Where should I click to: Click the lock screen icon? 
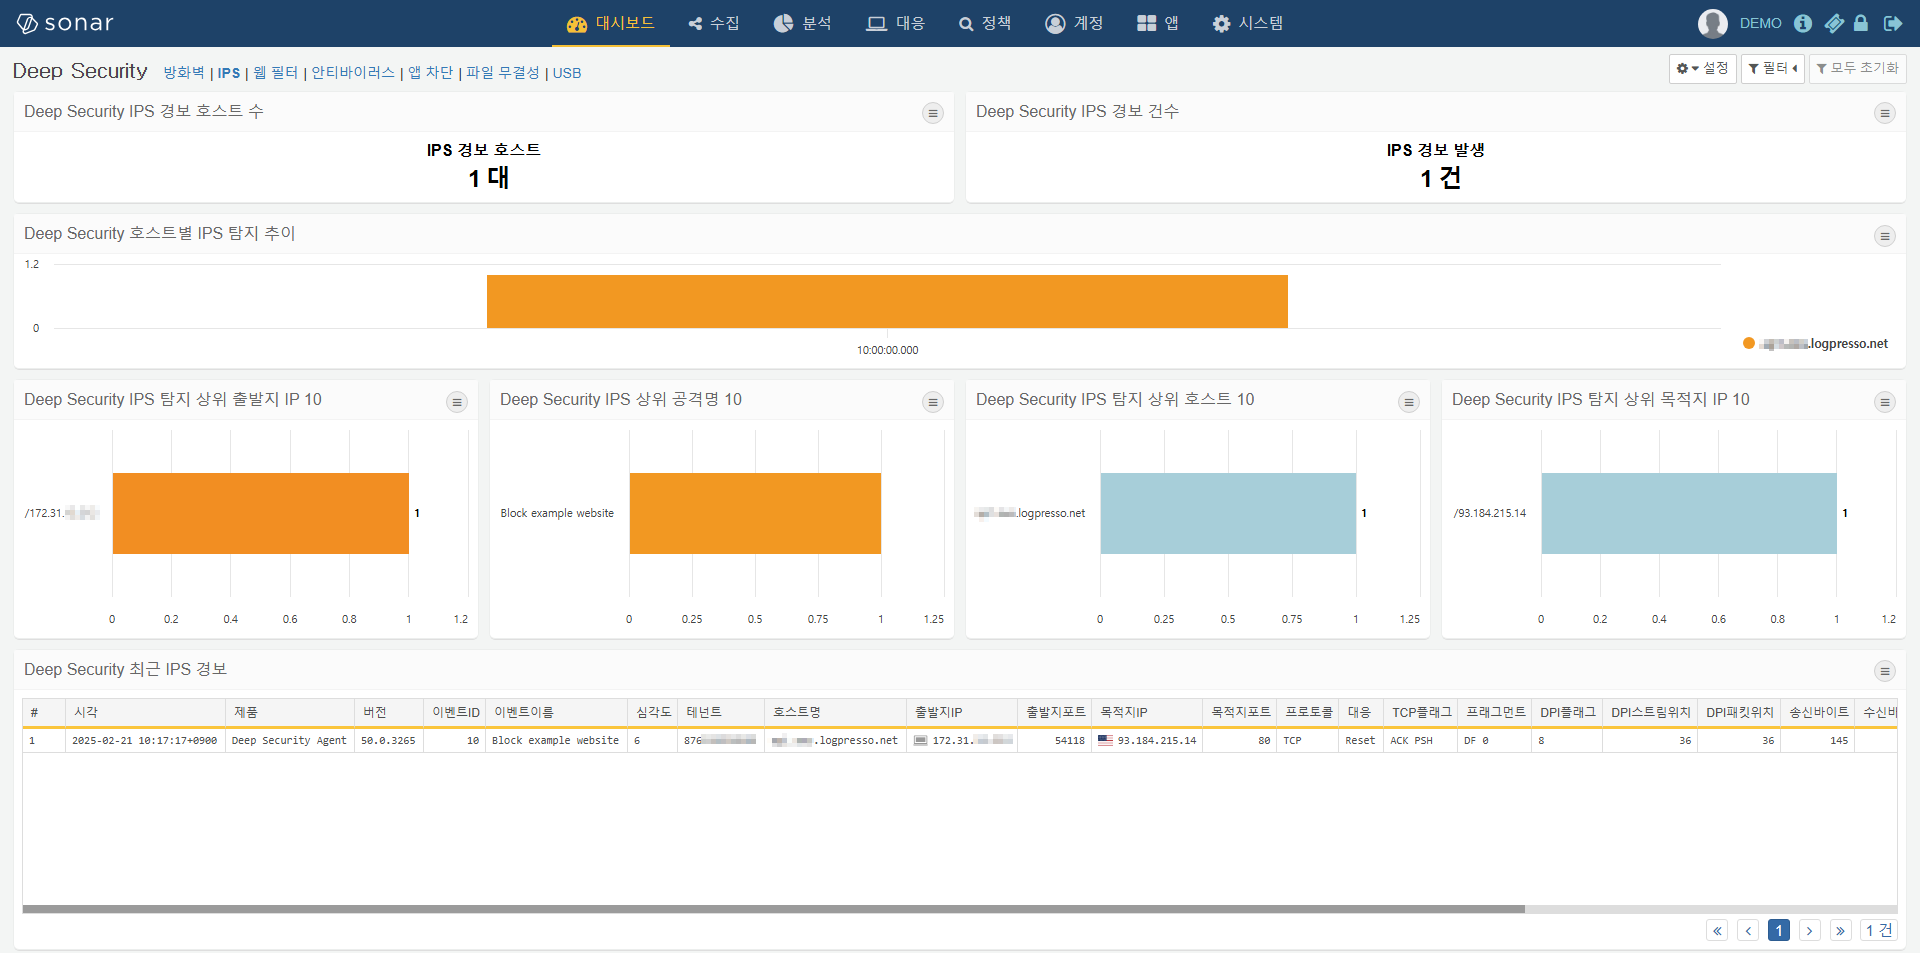point(1861,23)
